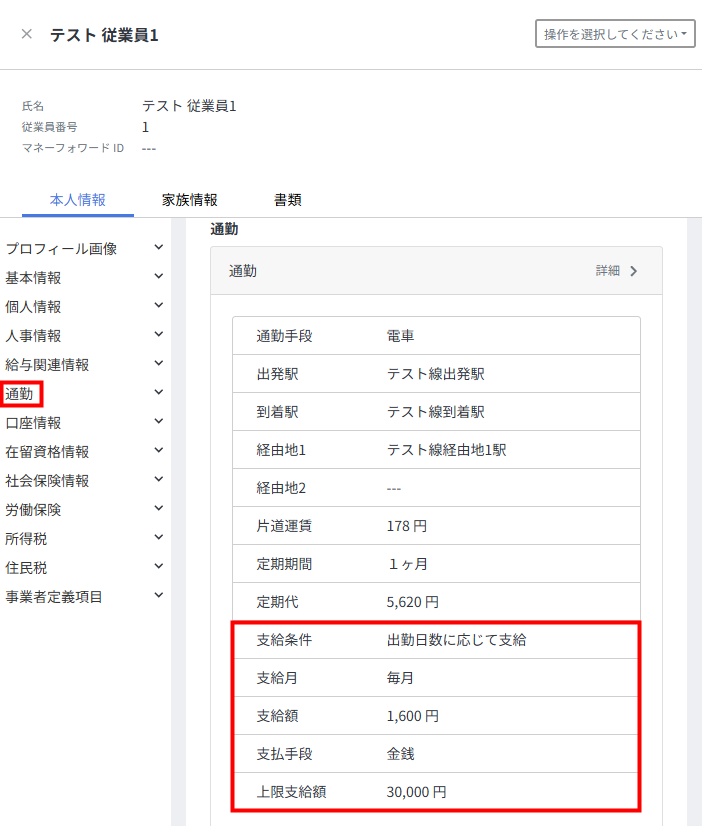This screenshot has height=826, width=702.
Task: Go to 社会保険情報 section
Action: tap(47, 481)
